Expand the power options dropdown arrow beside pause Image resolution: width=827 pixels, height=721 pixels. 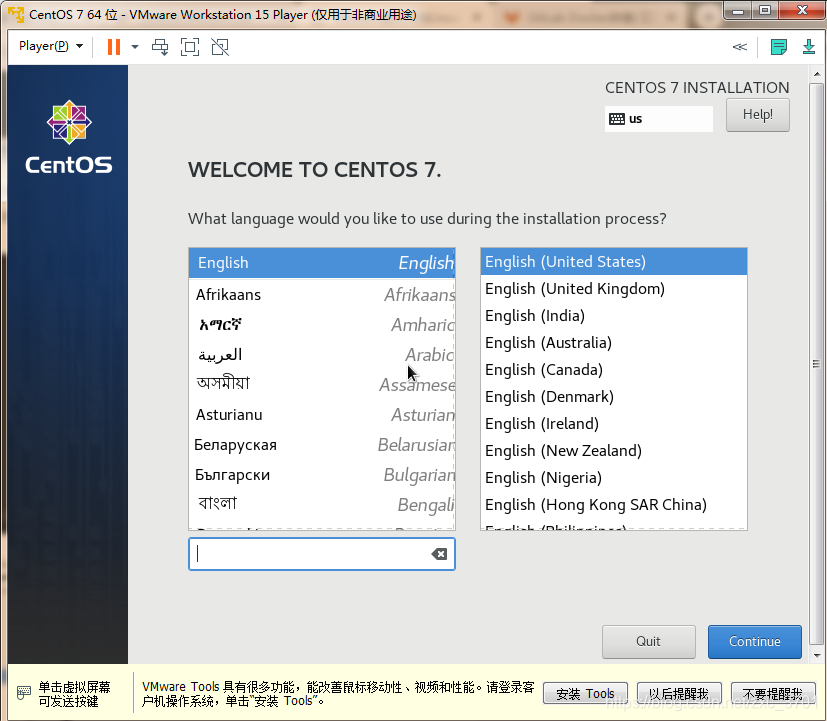tap(135, 47)
